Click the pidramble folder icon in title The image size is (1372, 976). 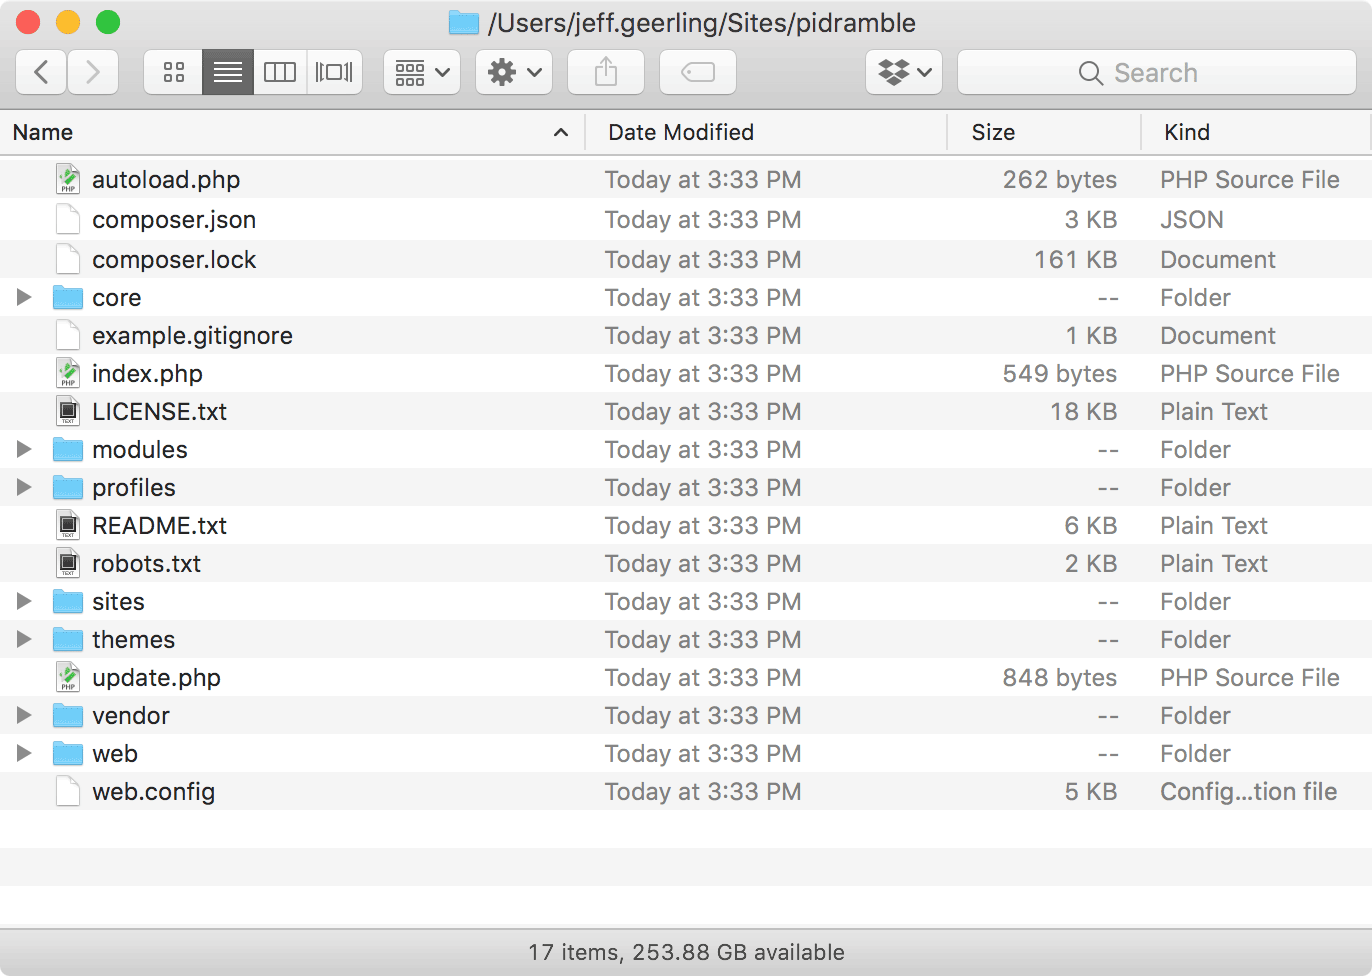coord(464,22)
